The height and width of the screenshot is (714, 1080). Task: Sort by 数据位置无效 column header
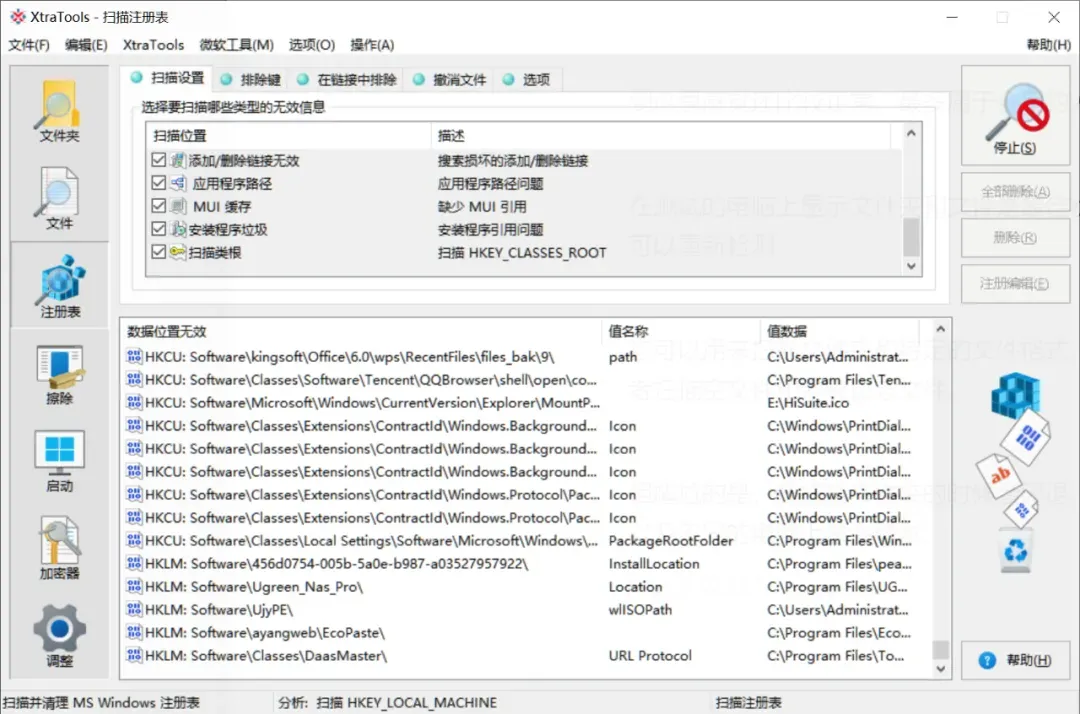[x=362, y=331]
